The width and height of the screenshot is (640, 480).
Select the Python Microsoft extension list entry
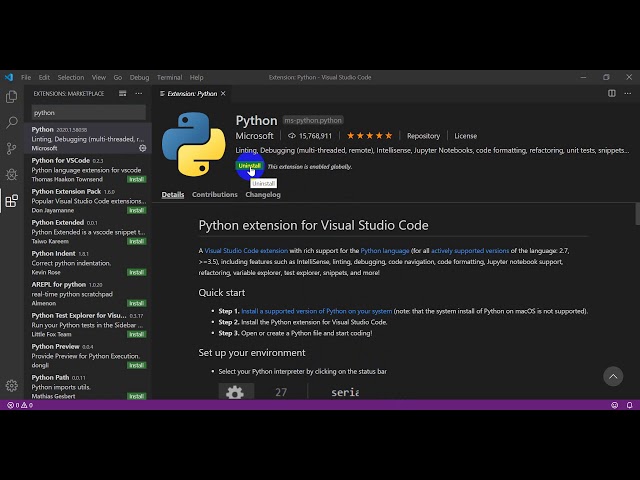(88, 138)
